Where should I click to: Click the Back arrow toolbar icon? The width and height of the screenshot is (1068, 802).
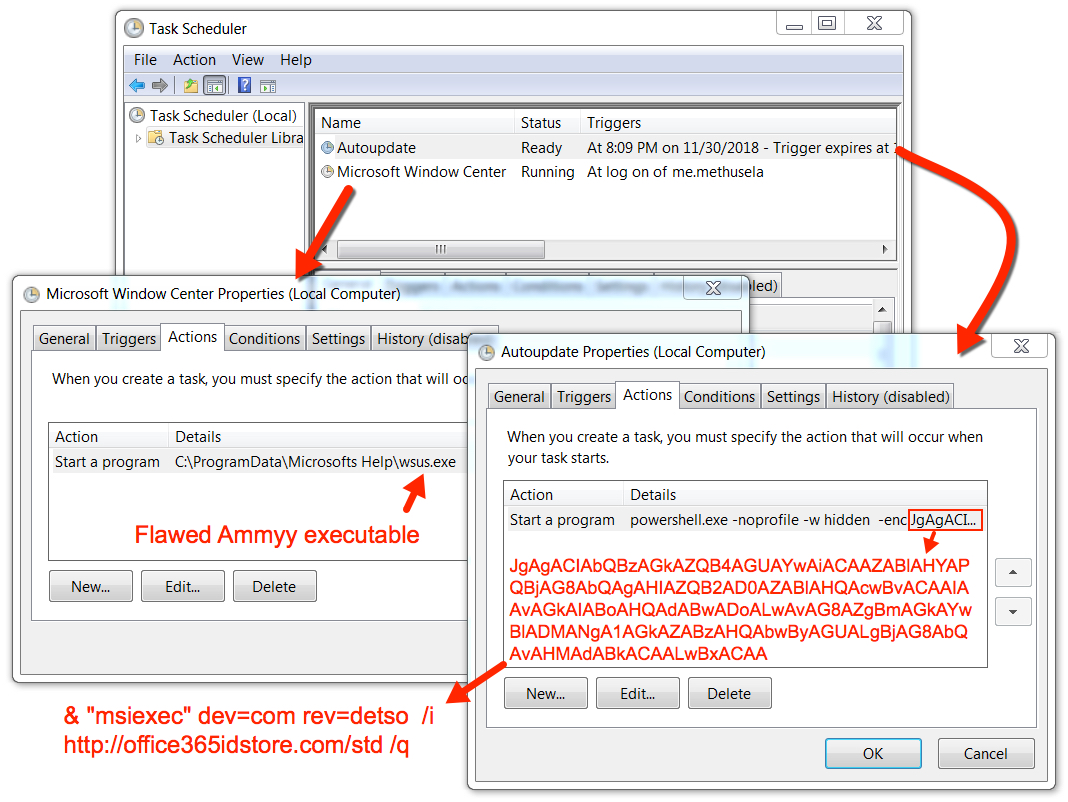coord(137,85)
